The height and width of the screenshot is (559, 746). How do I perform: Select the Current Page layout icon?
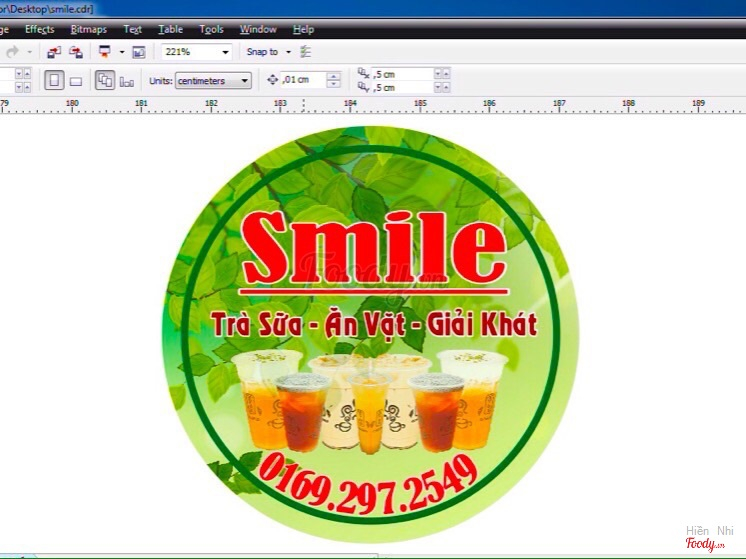pyautogui.click(x=127, y=81)
